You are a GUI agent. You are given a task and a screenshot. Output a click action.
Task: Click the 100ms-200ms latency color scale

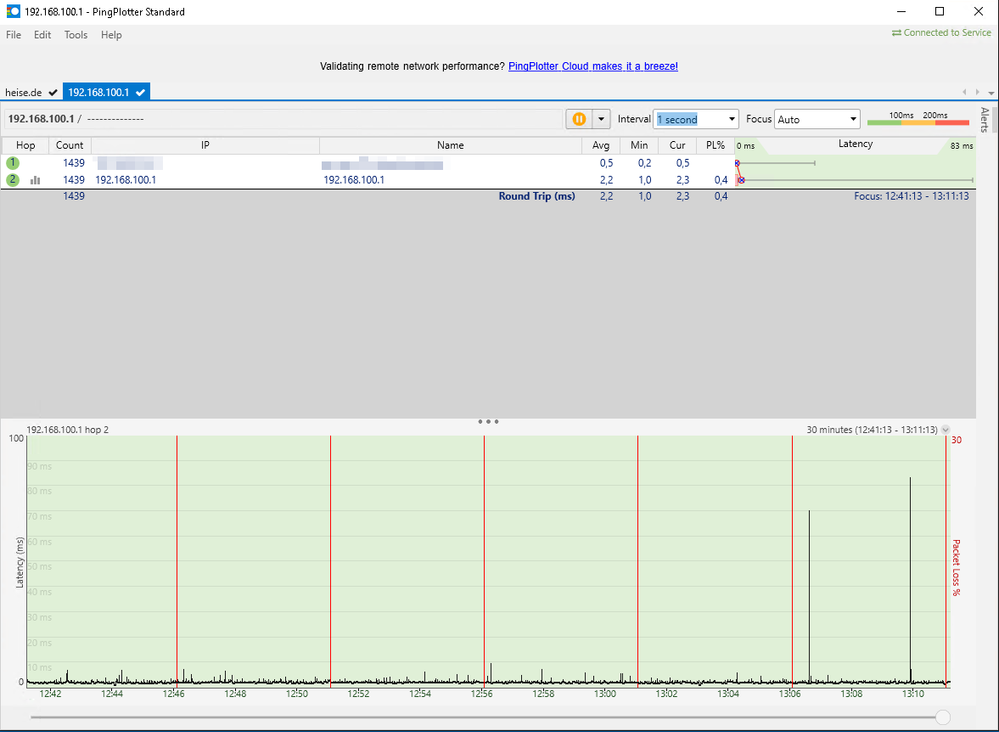pyautogui.click(x=917, y=121)
